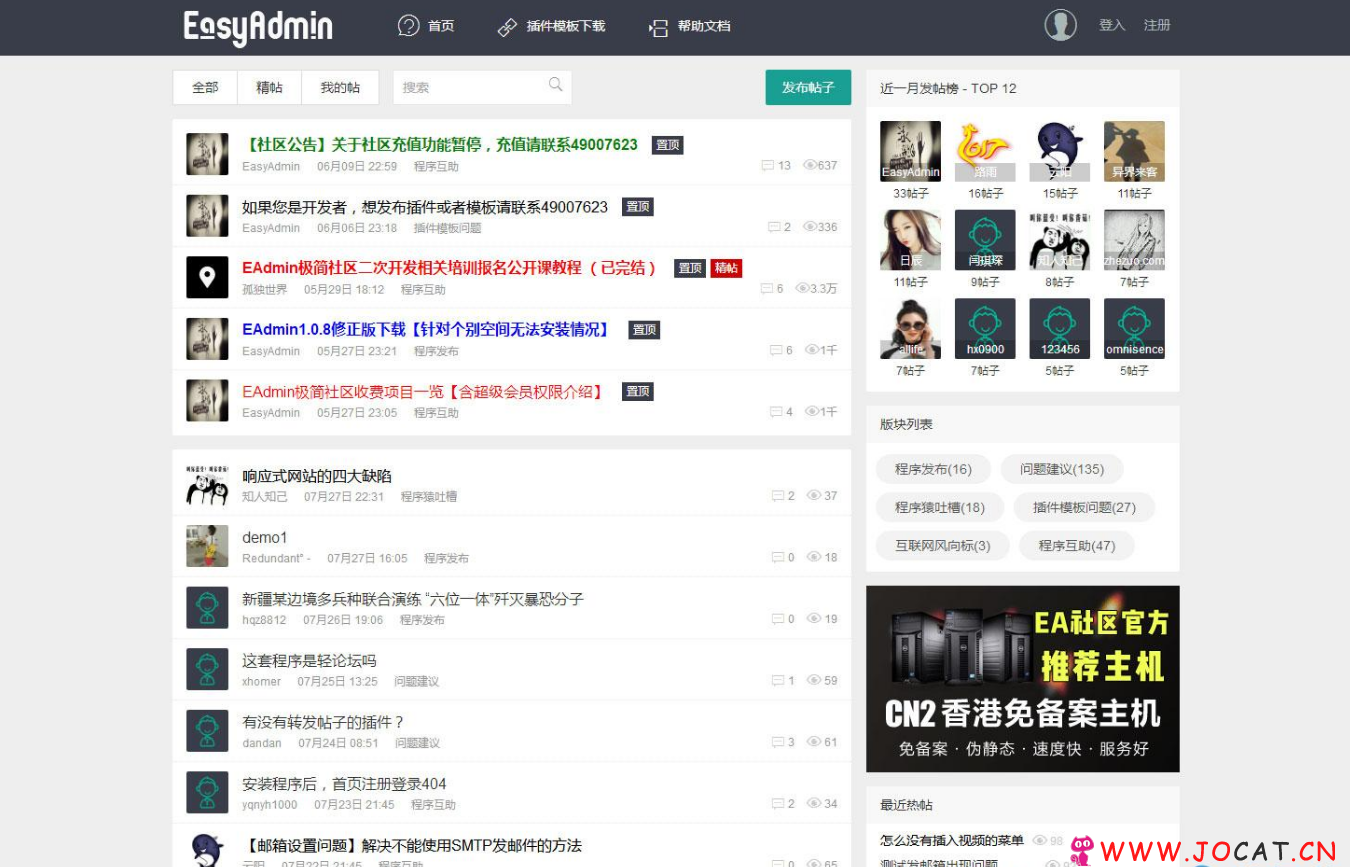1350x867 pixels.
Task: Select 插件模板问题(27) section tag
Action: (x=1084, y=507)
